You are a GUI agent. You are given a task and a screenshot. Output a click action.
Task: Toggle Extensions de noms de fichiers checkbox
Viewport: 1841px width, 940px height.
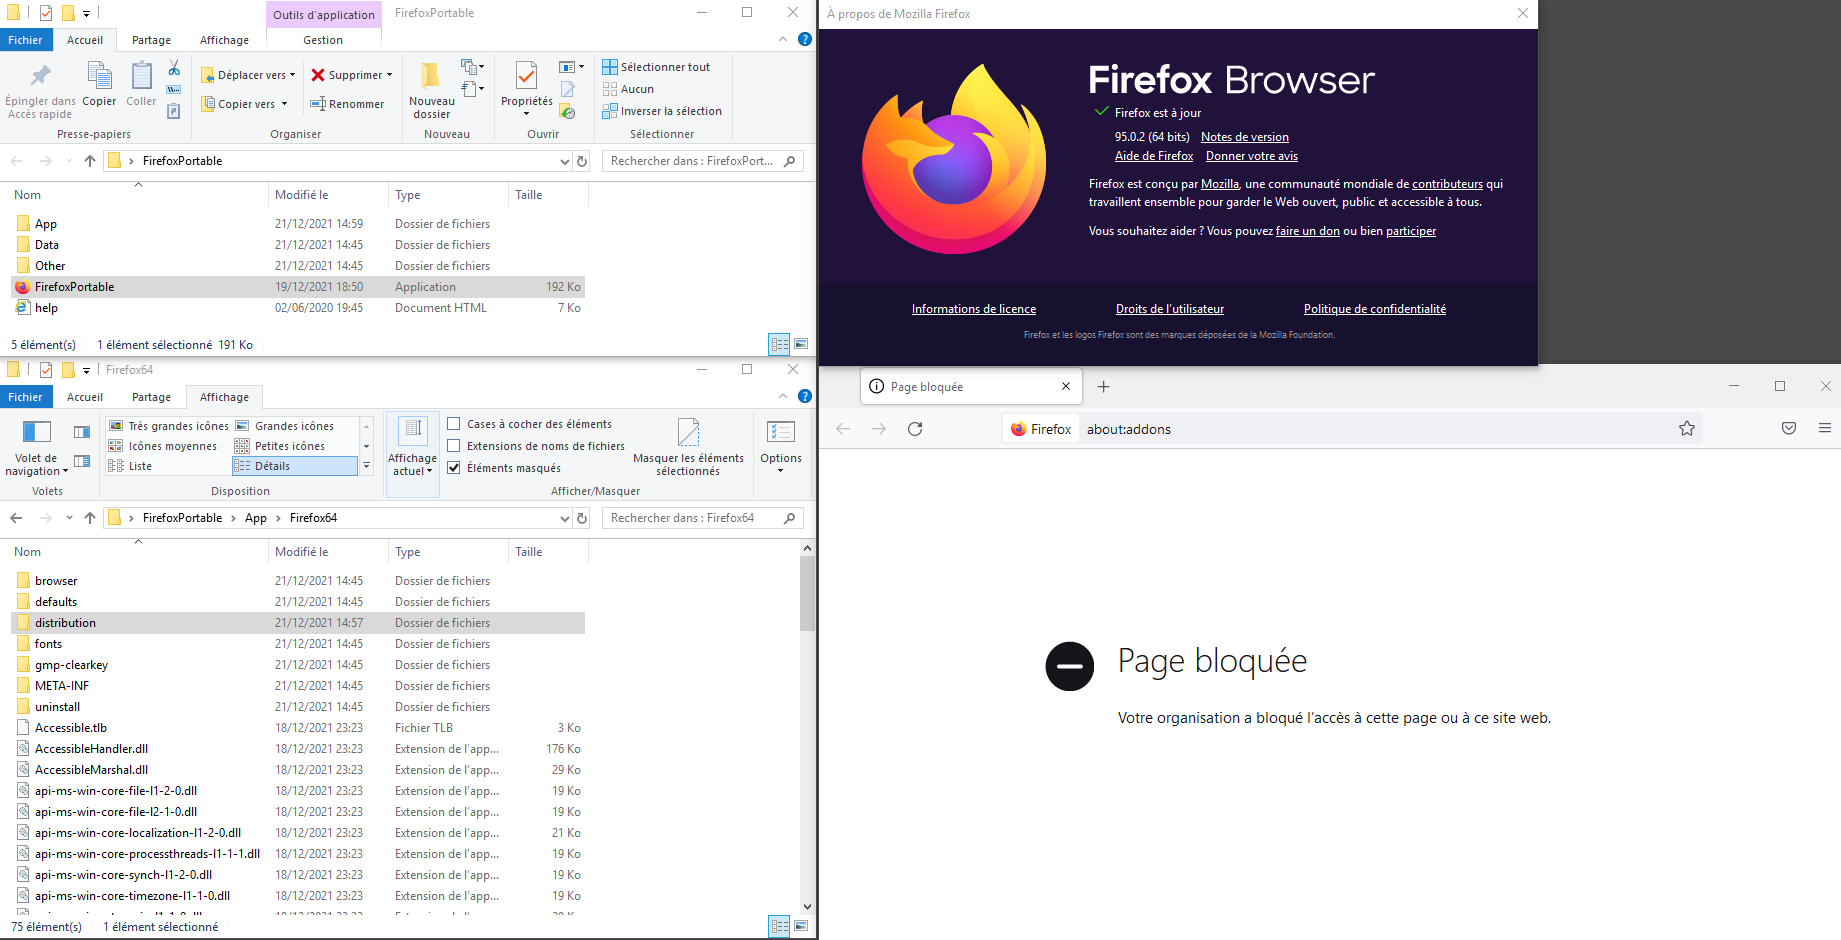(454, 446)
